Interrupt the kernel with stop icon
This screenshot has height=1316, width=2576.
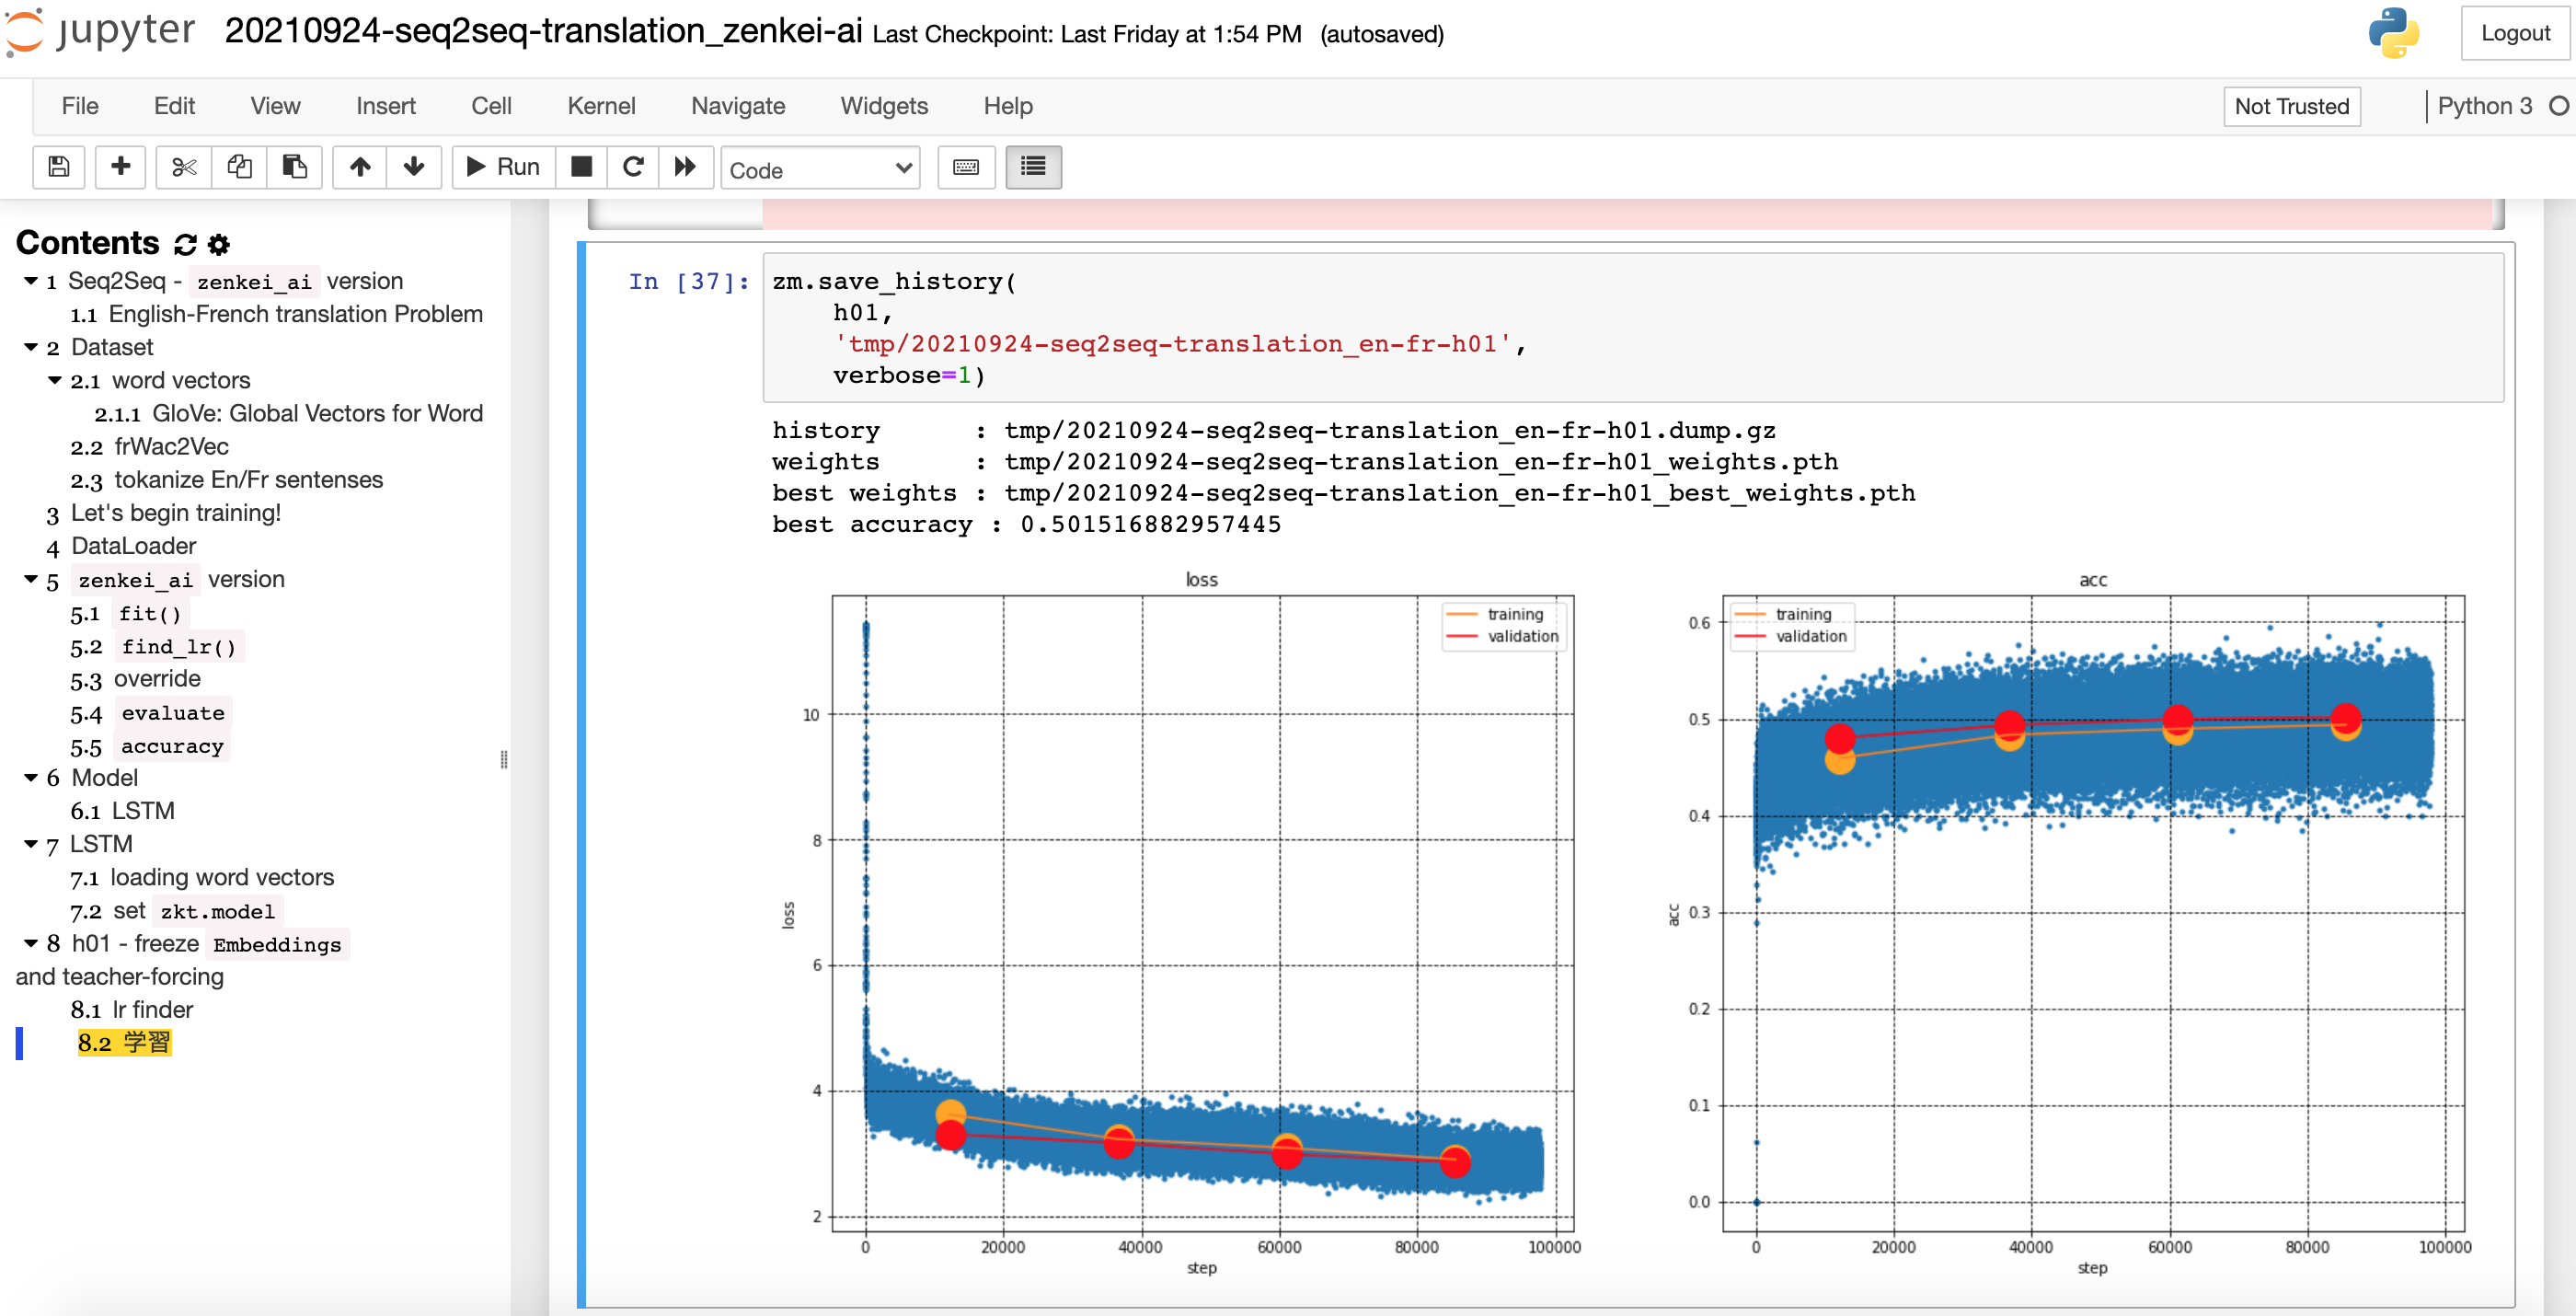pyautogui.click(x=581, y=167)
